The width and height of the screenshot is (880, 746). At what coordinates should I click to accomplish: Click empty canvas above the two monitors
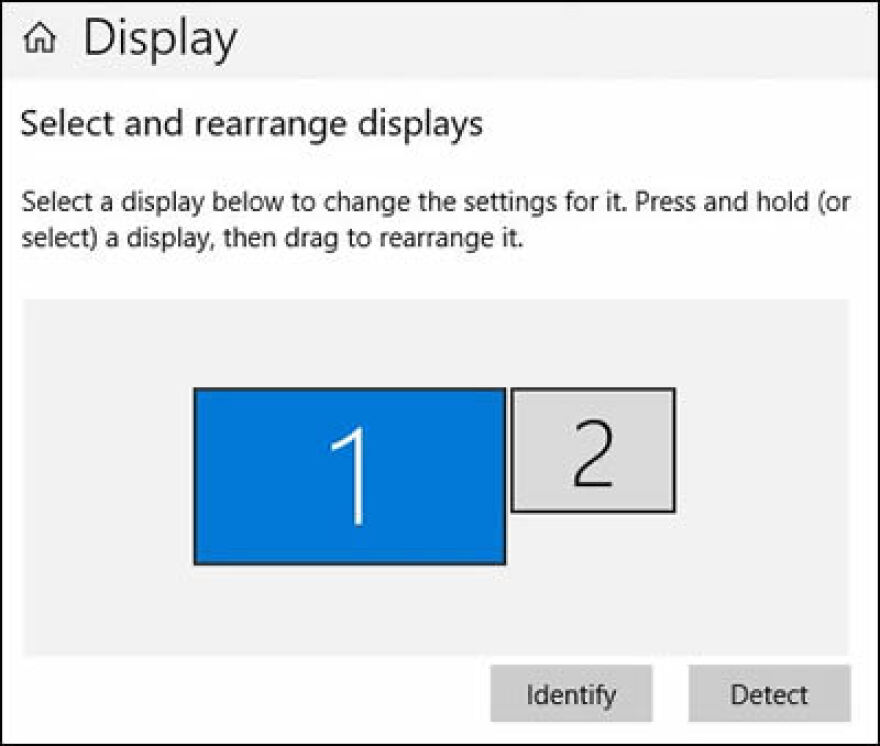click(435, 340)
